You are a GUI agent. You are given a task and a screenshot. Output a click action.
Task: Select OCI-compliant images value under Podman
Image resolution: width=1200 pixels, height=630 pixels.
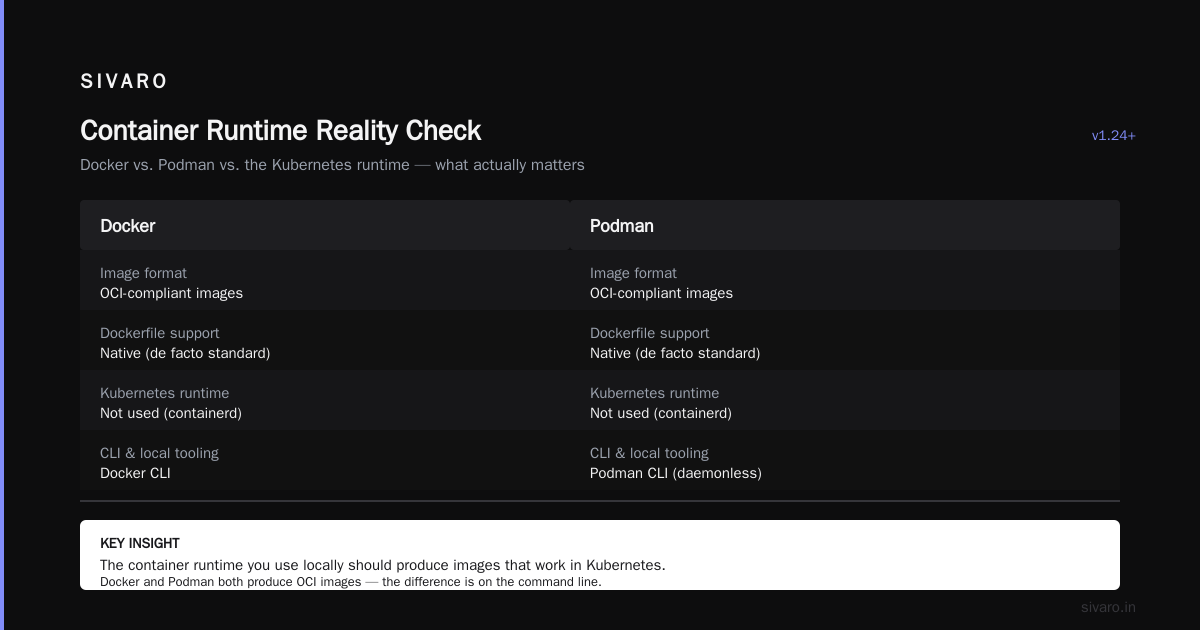(661, 293)
